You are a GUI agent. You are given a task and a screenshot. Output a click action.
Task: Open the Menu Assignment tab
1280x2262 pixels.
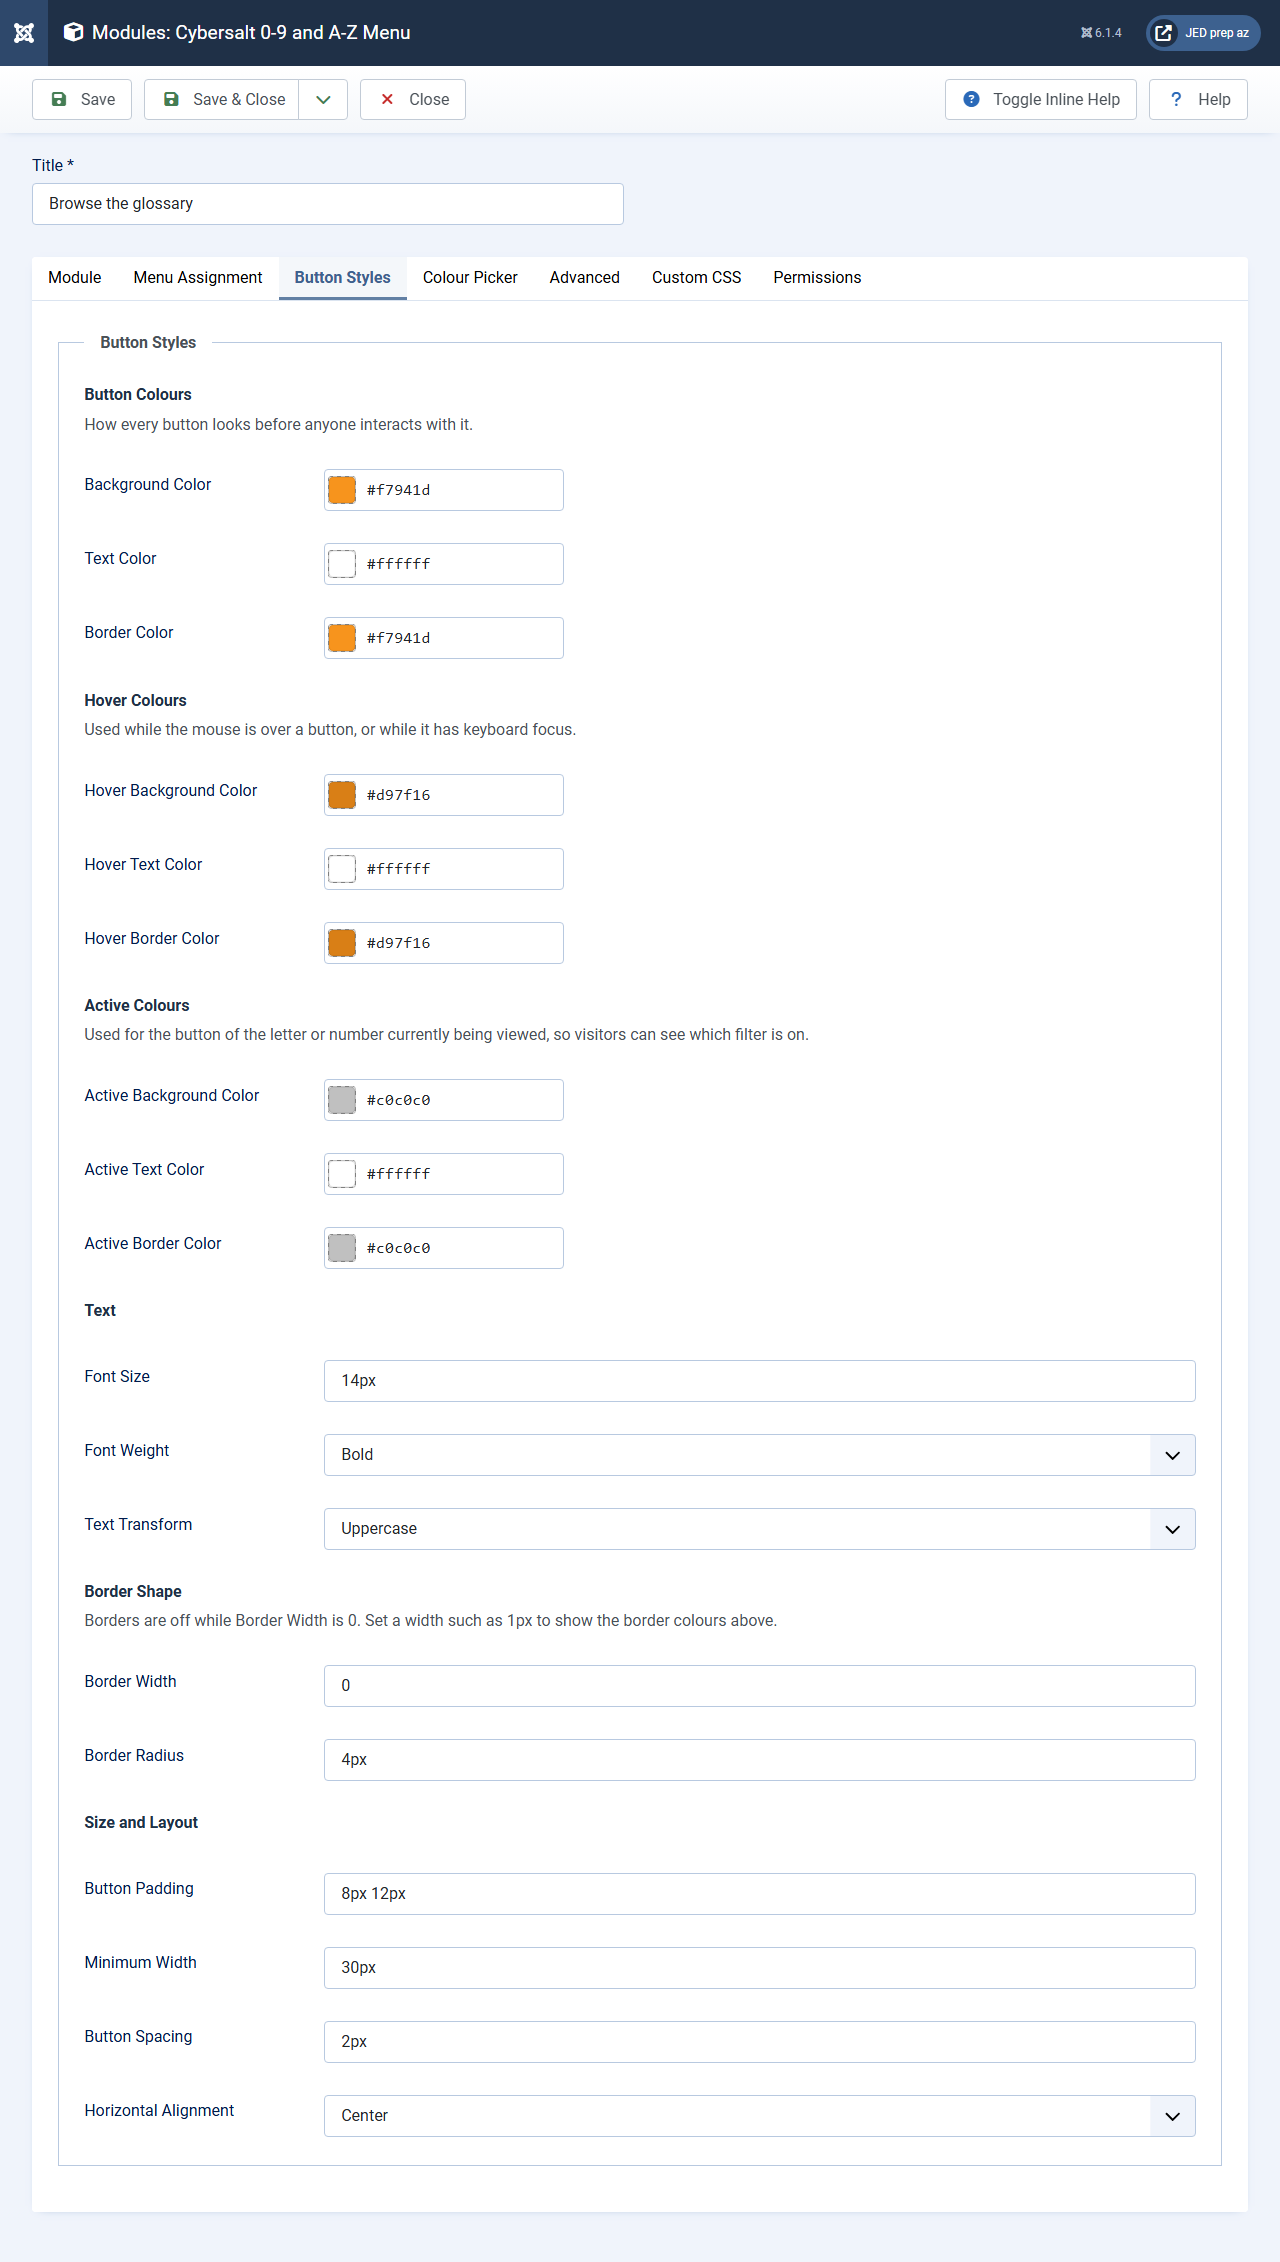click(x=198, y=278)
